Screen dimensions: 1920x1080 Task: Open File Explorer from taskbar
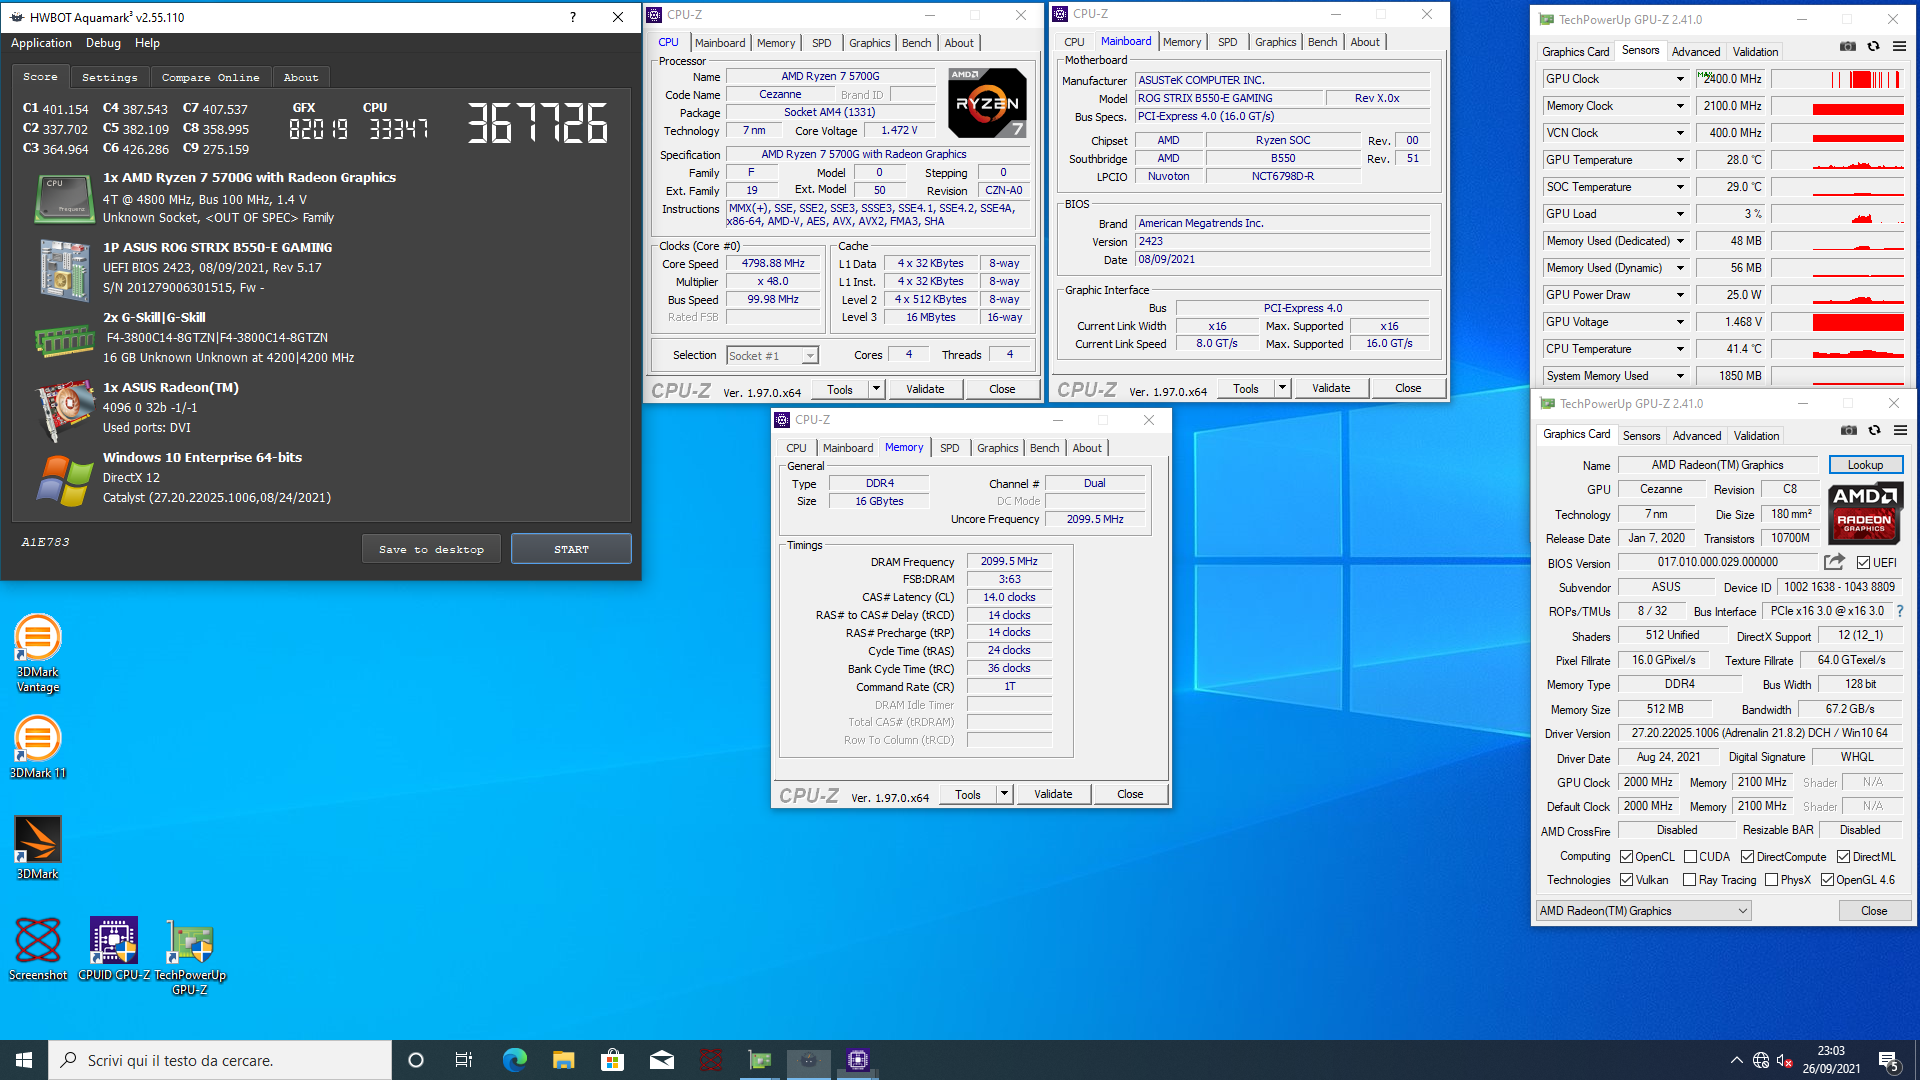pos(563,1060)
